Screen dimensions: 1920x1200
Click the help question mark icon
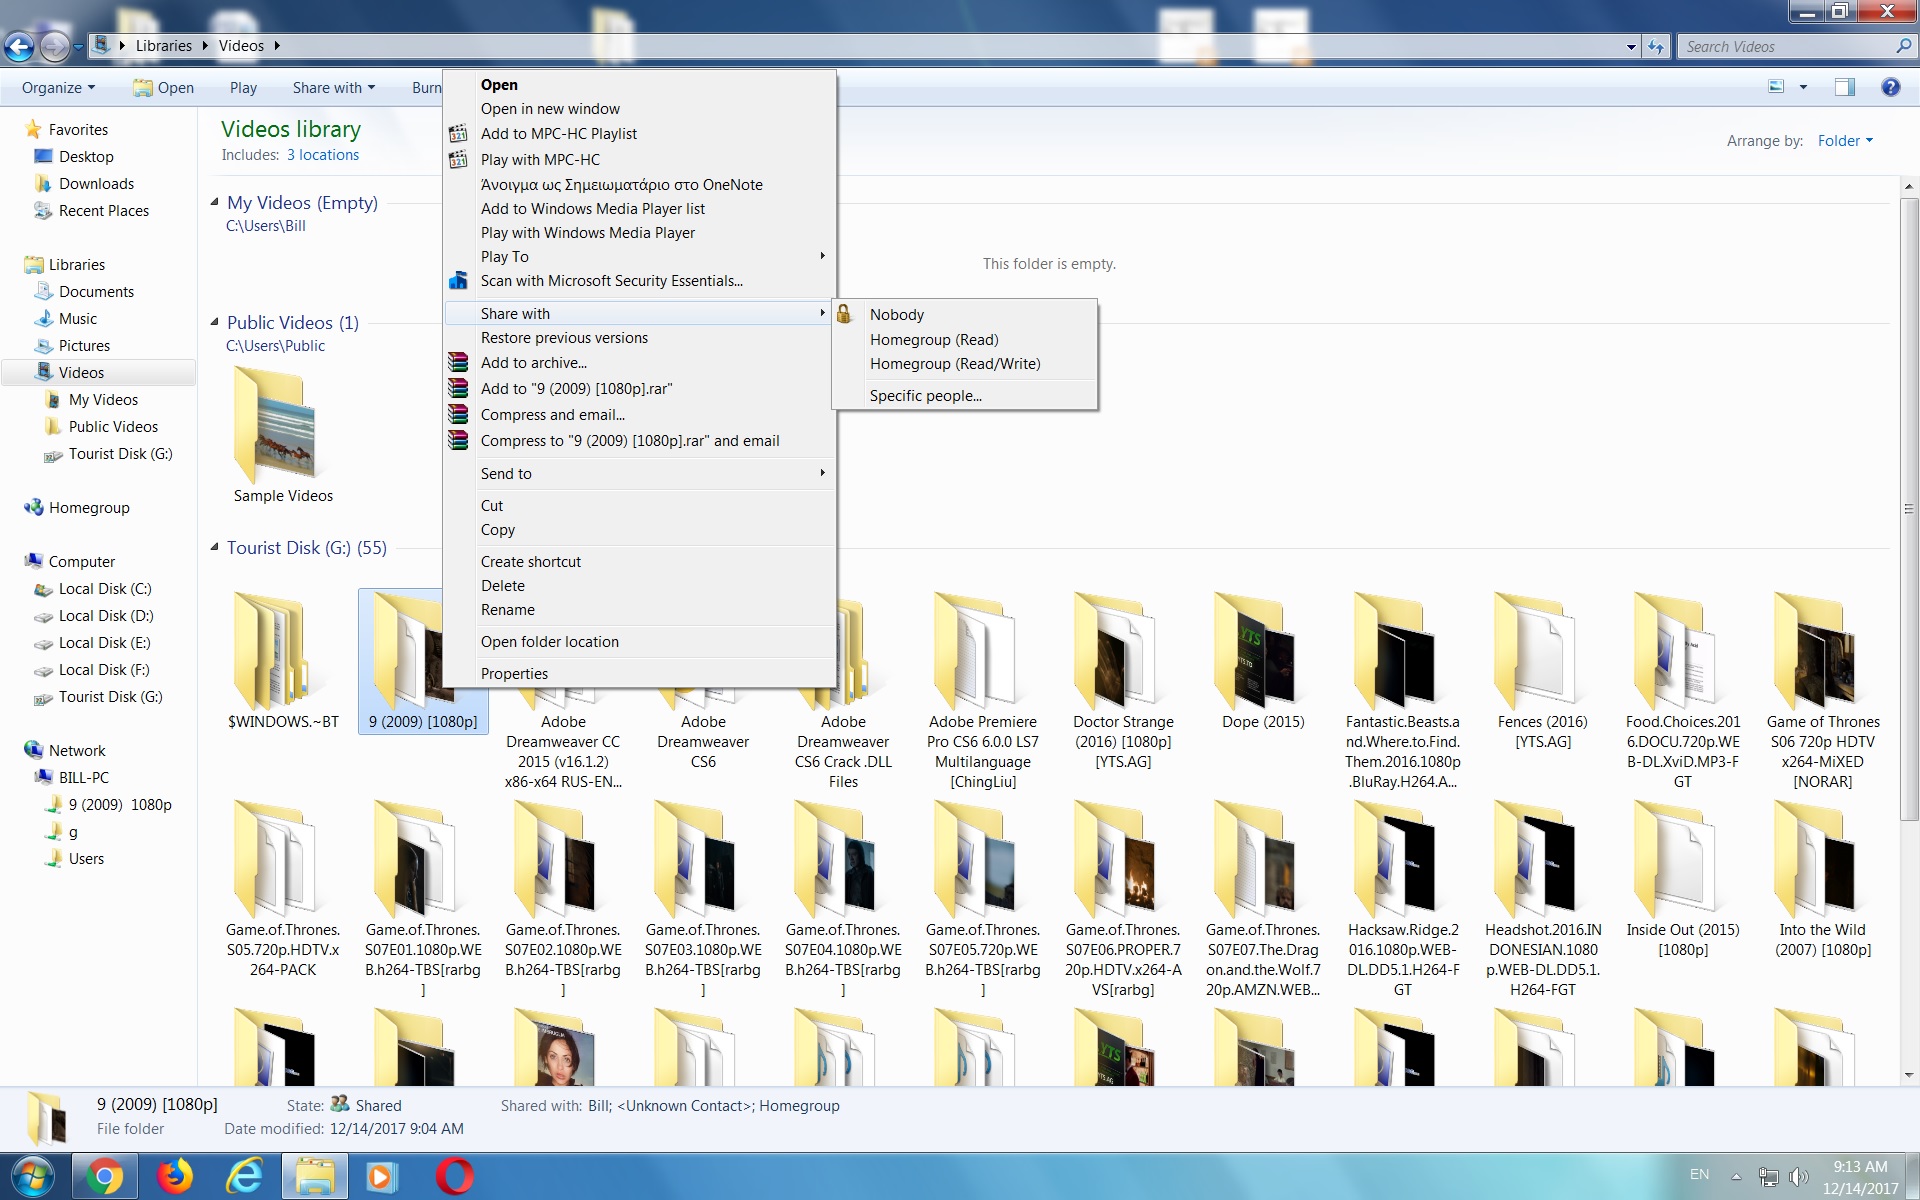(x=1890, y=87)
